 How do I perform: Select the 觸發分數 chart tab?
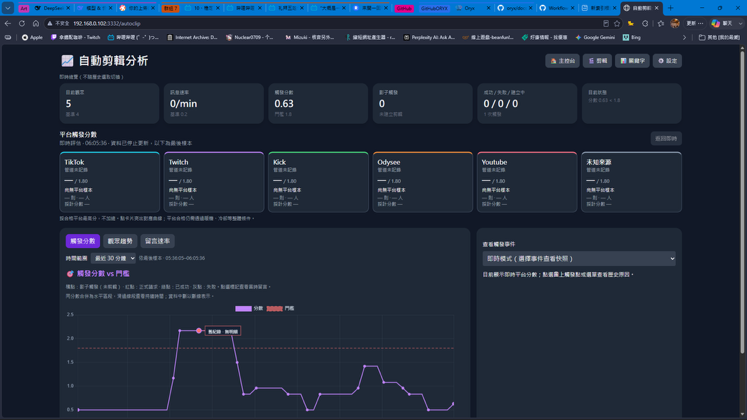tap(83, 241)
